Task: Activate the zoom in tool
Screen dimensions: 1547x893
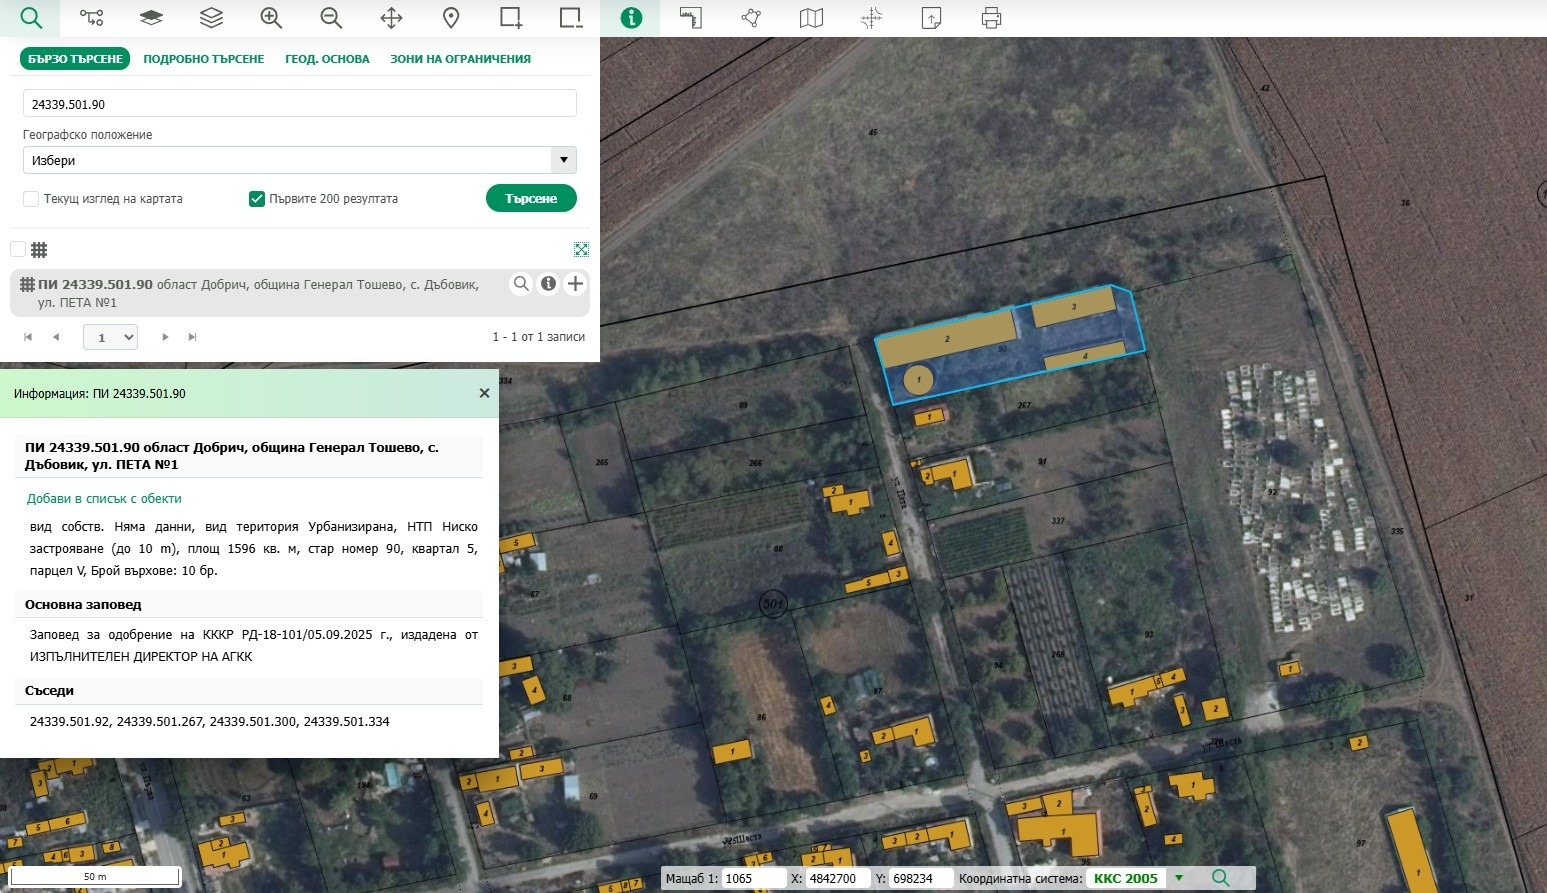Action: [271, 18]
